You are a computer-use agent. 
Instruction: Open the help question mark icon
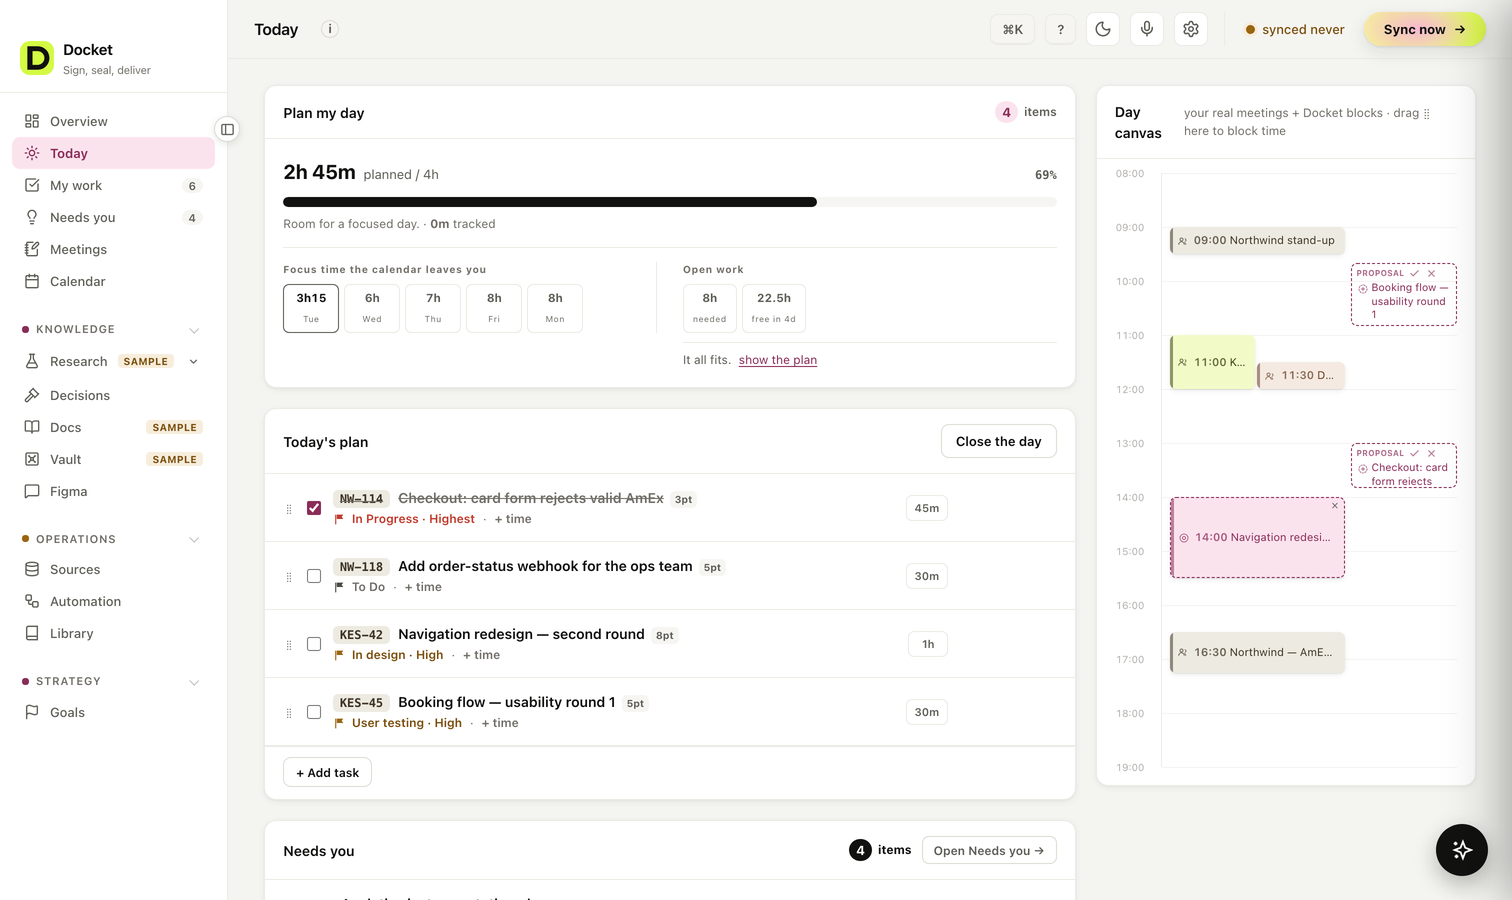pyautogui.click(x=1061, y=29)
